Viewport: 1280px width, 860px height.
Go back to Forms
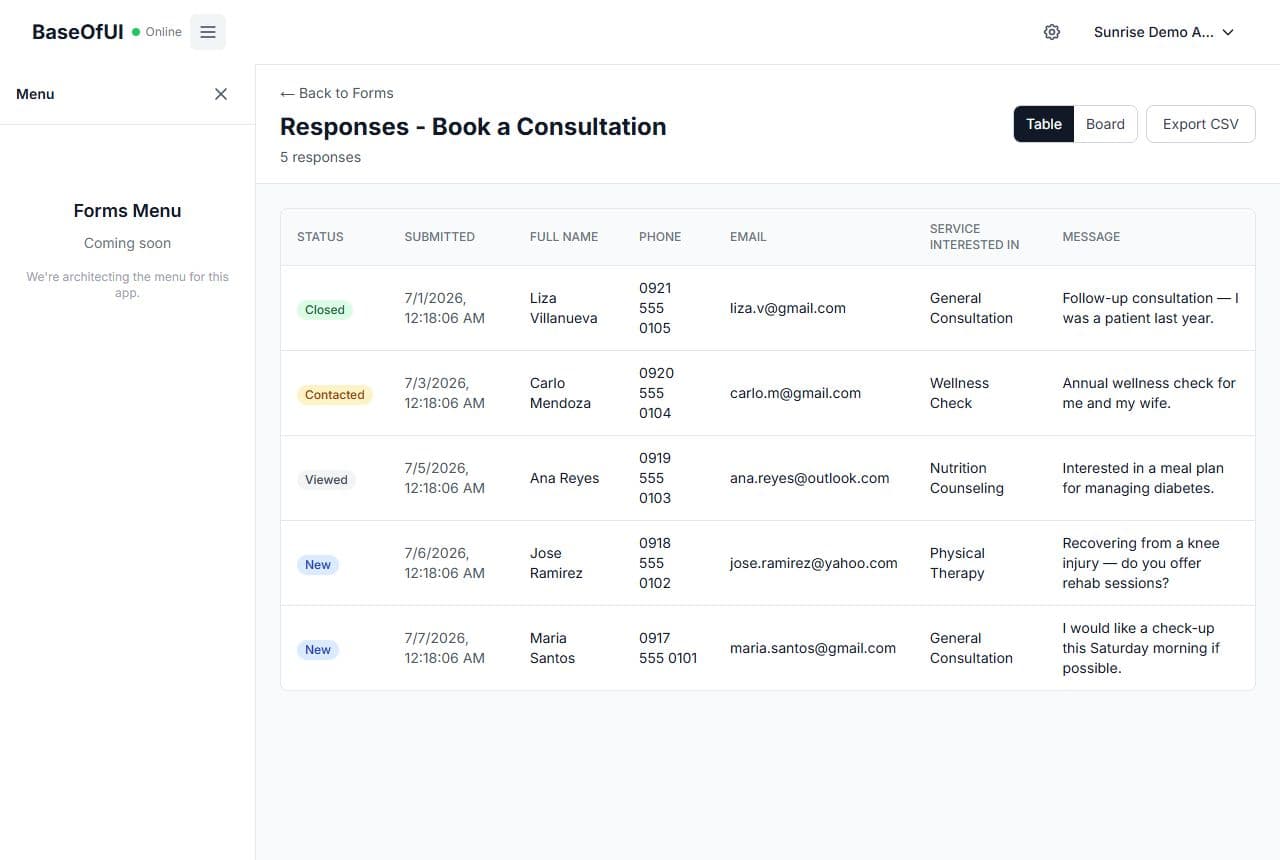click(x=337, y=93)
